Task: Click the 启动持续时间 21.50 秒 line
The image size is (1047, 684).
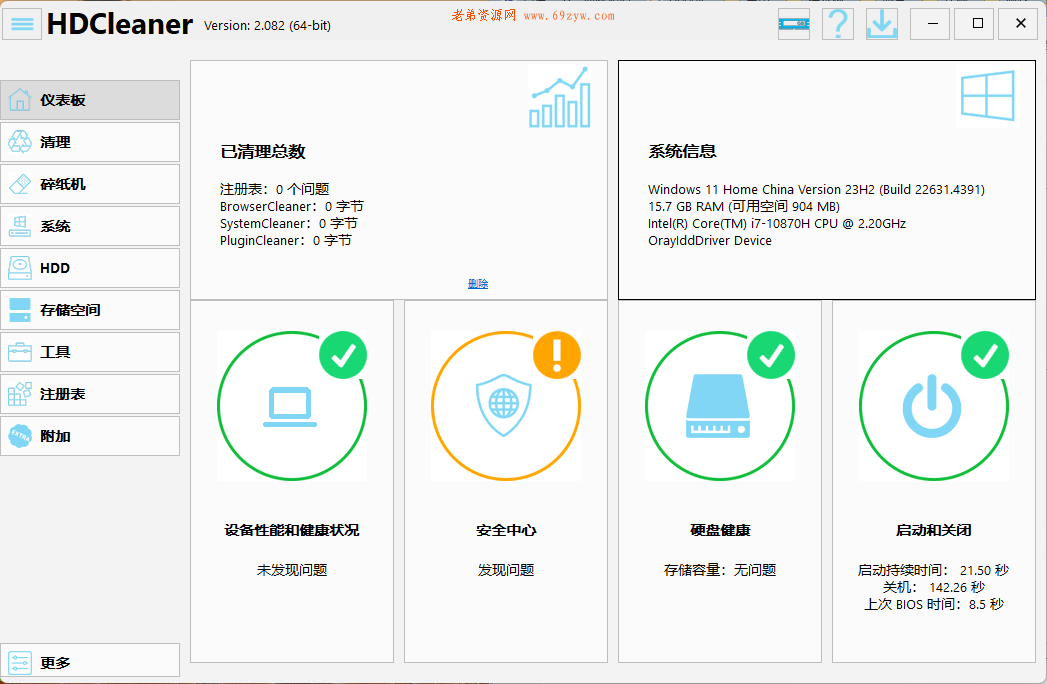Action: [933, 570]
